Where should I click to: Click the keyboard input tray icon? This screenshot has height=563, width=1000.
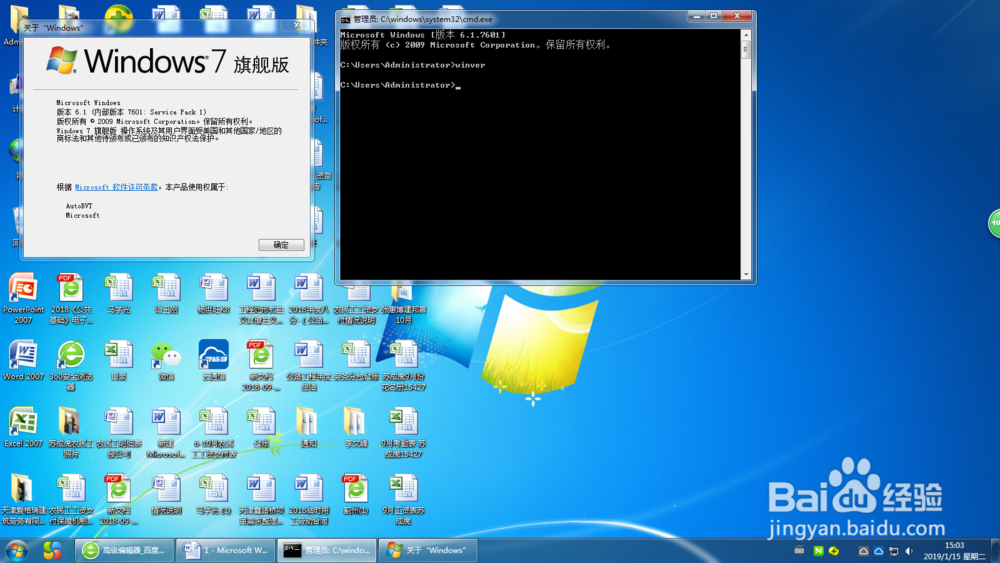[x=799, y=550]
